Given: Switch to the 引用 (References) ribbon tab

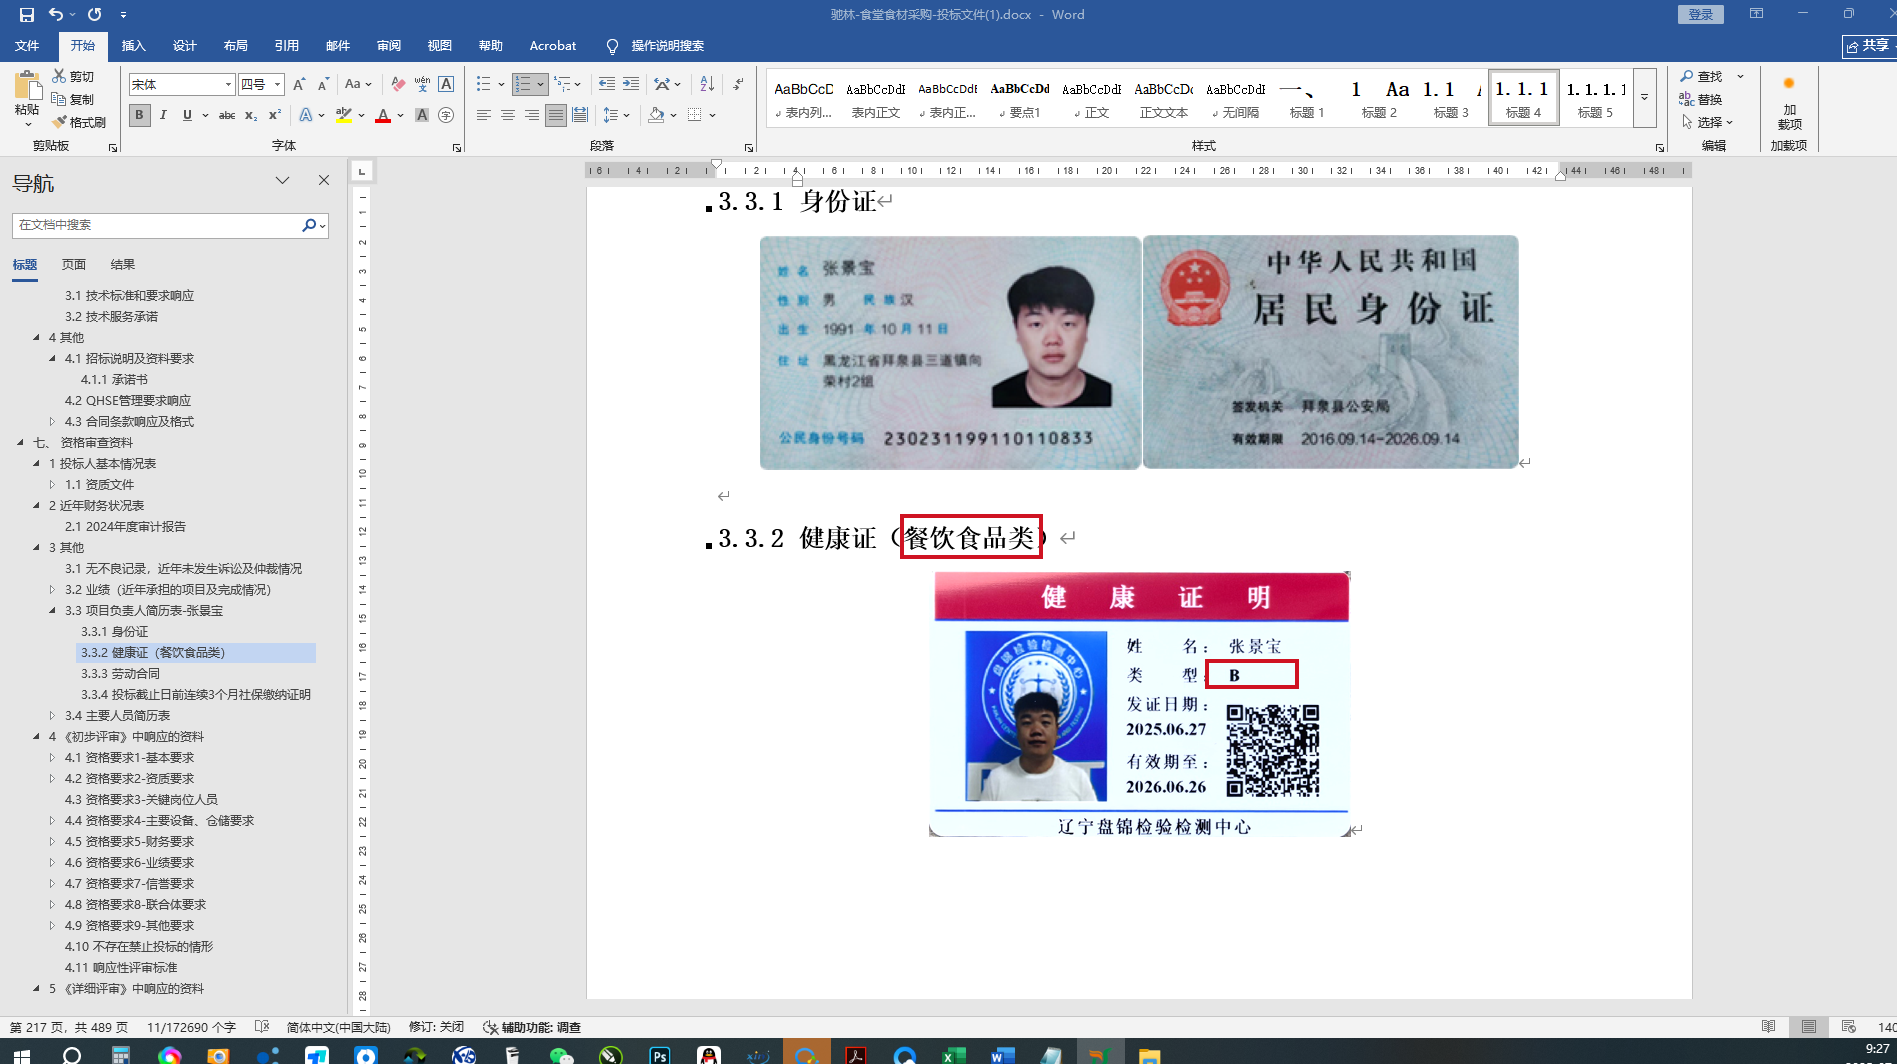Looking at the screenshot, I should click(287, 46).
